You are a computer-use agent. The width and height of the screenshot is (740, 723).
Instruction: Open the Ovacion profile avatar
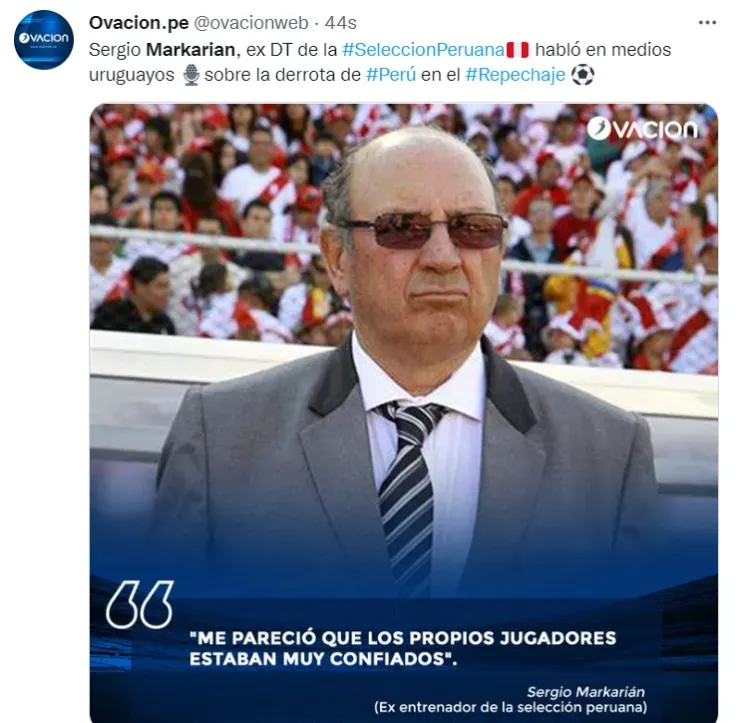click(43, 40)
